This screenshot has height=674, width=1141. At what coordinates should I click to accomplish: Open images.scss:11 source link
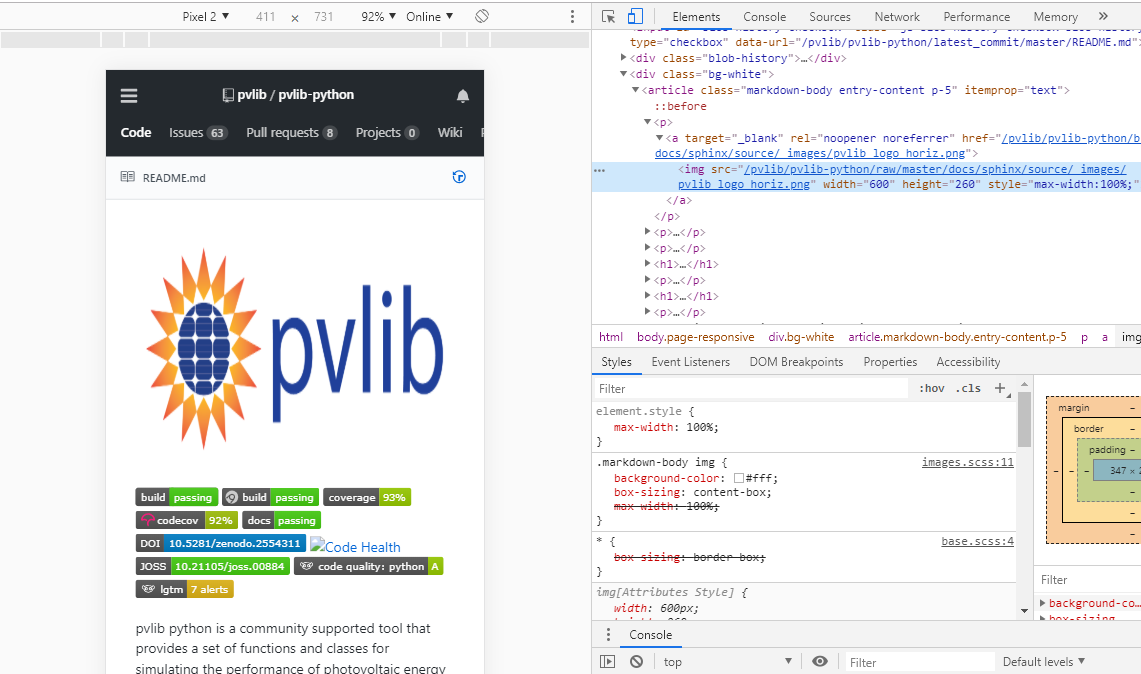click(x=967, y=462)
